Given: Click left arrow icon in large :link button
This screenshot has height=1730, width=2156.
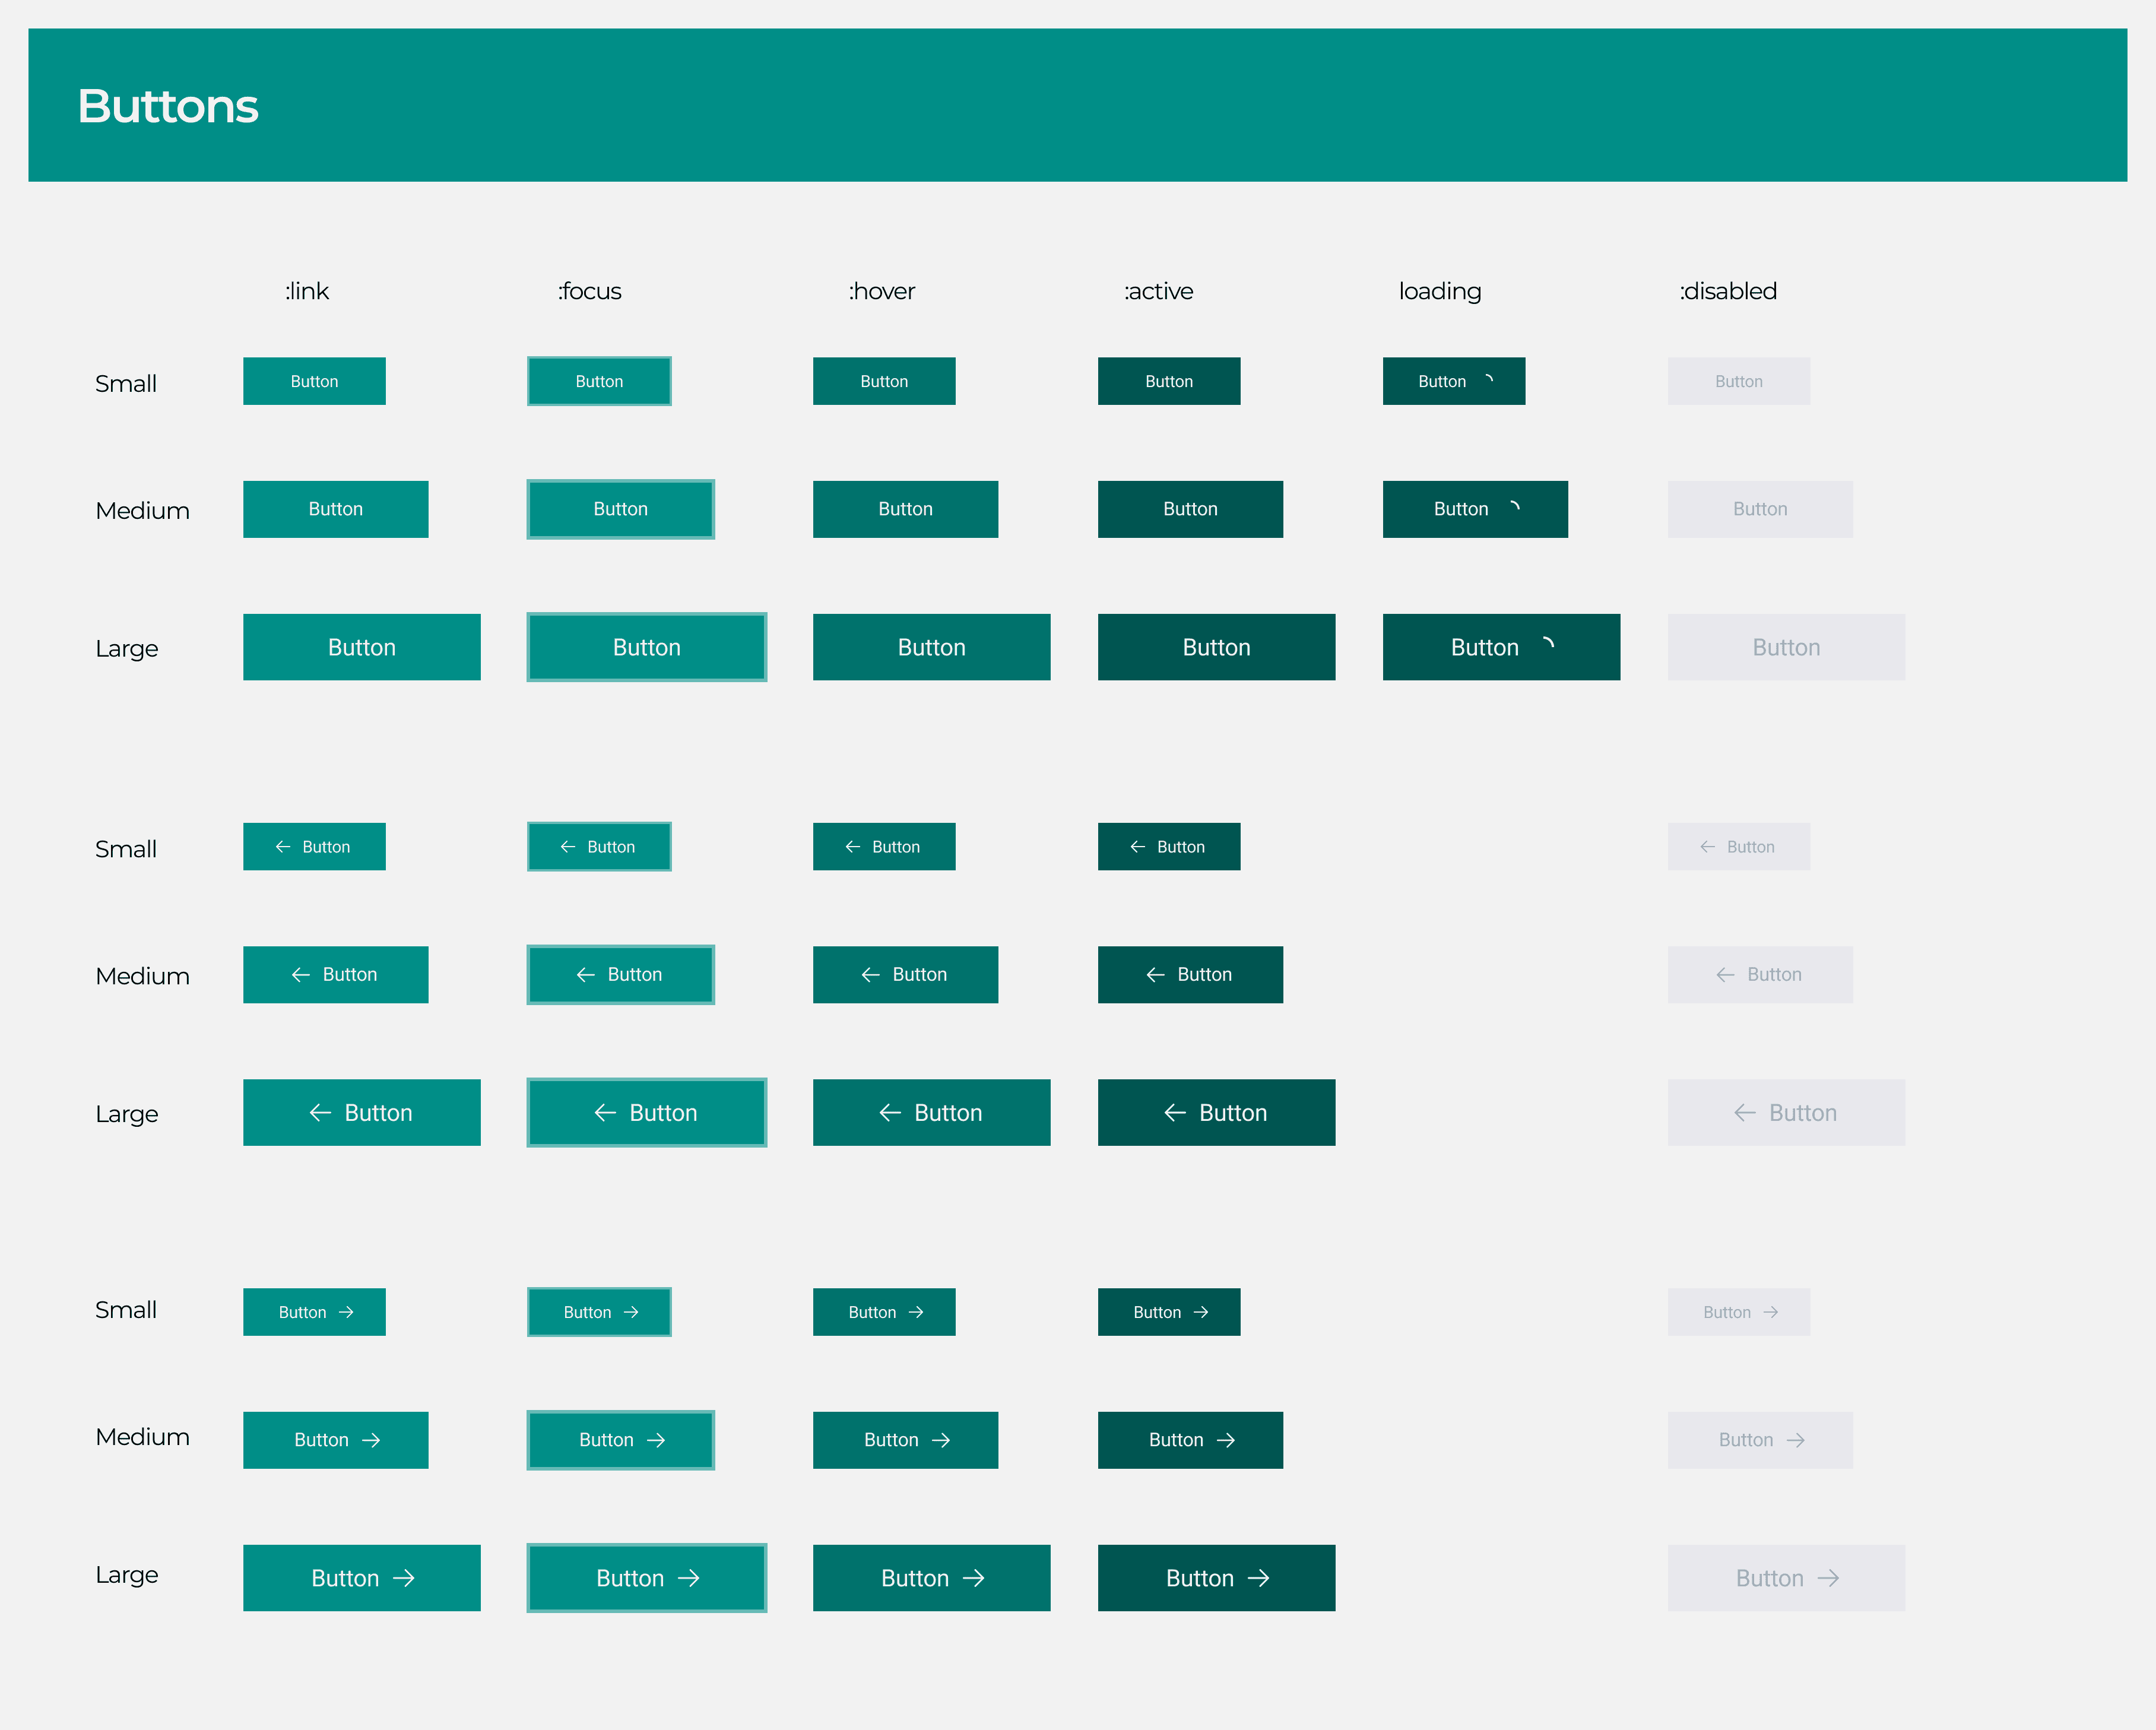Looking at the screenshot, I should pos(320,1112).
